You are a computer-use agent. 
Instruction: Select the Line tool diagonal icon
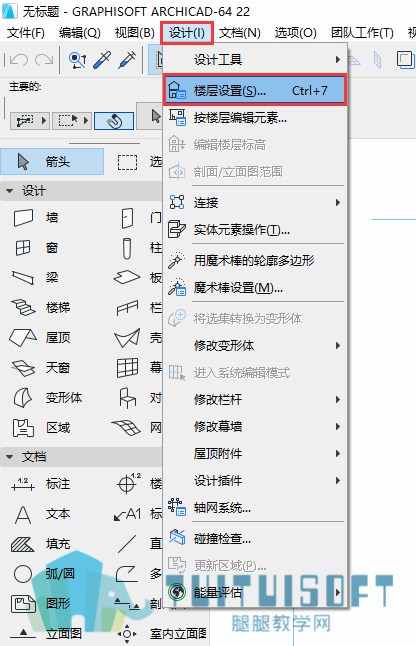(127, 544)
